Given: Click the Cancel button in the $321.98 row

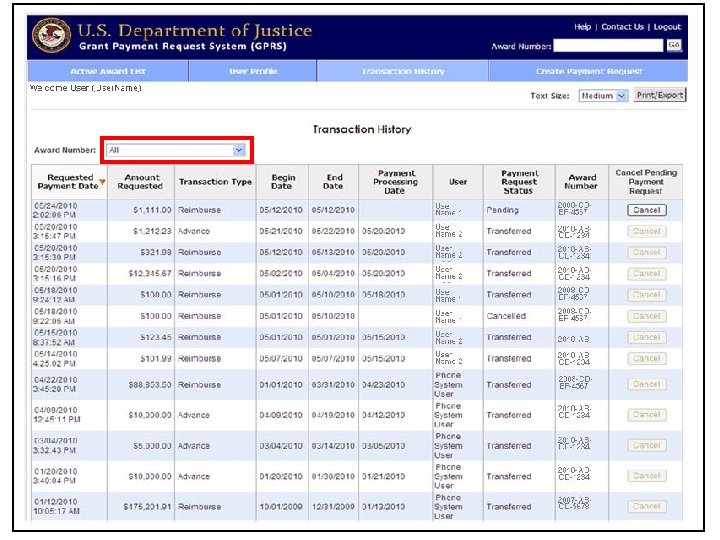Looking at the screenshot, I should (x=647, y=252).
